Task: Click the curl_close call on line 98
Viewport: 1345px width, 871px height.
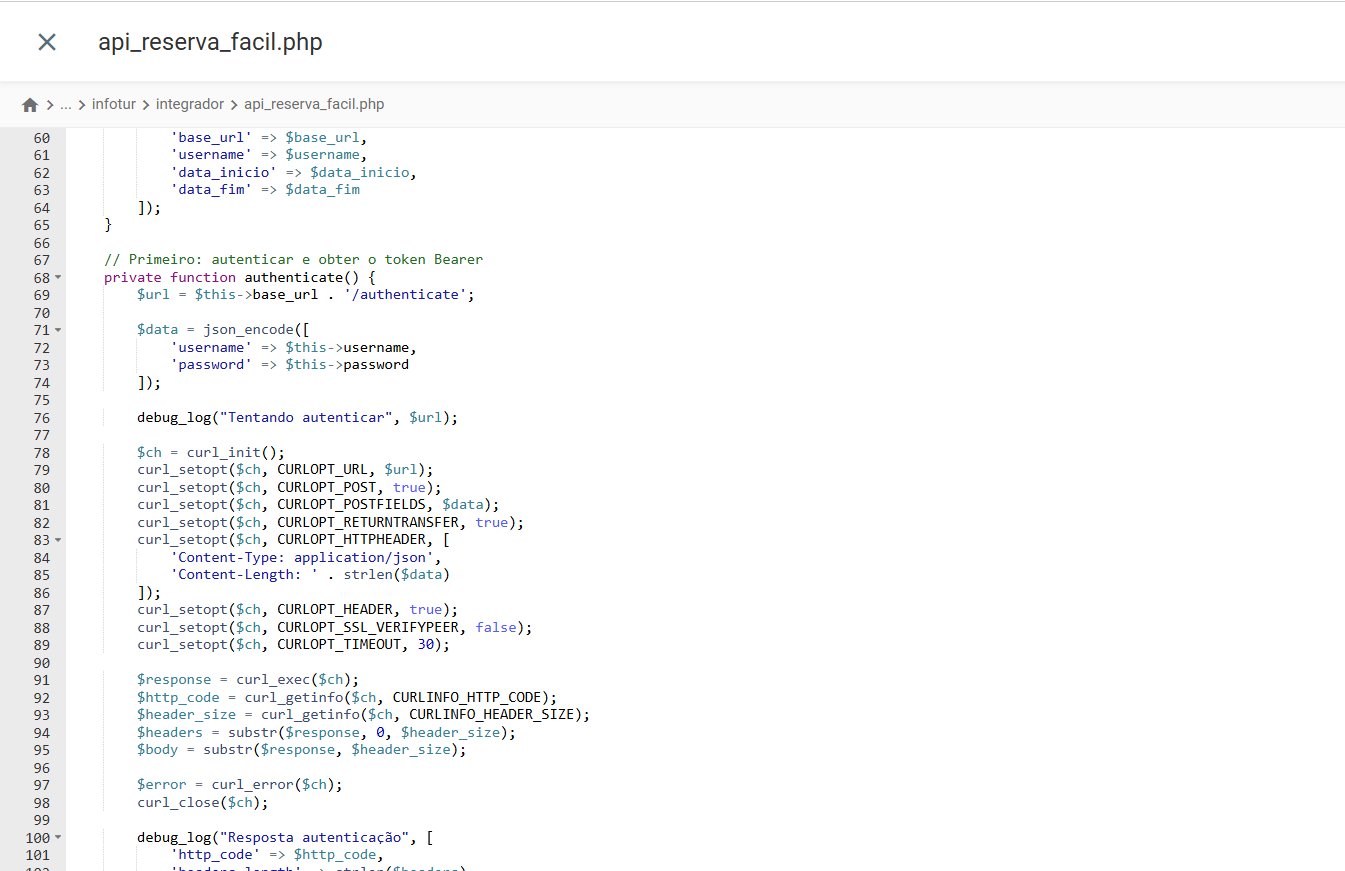Action: [x=178, y=802]
